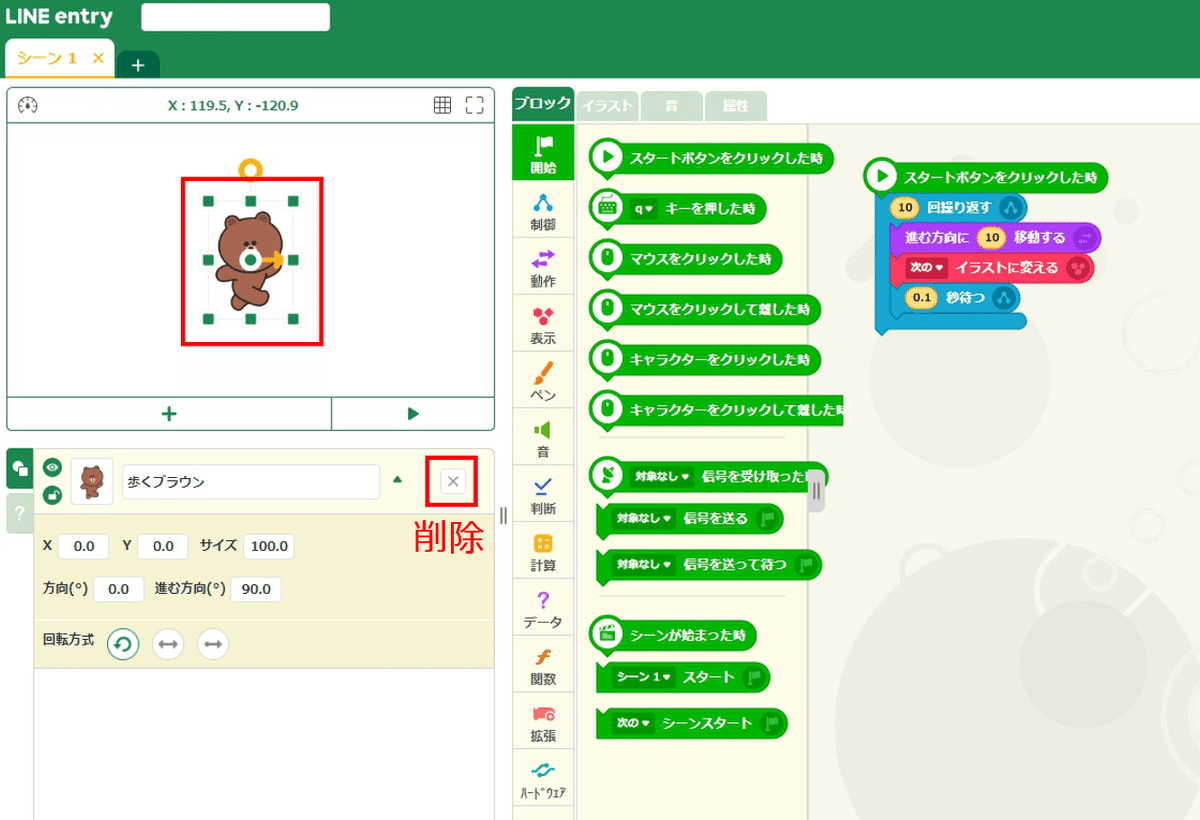This screenshot has height=820, width=1200.
Task: Click the X position value field
Action: (x=84, y=546)
